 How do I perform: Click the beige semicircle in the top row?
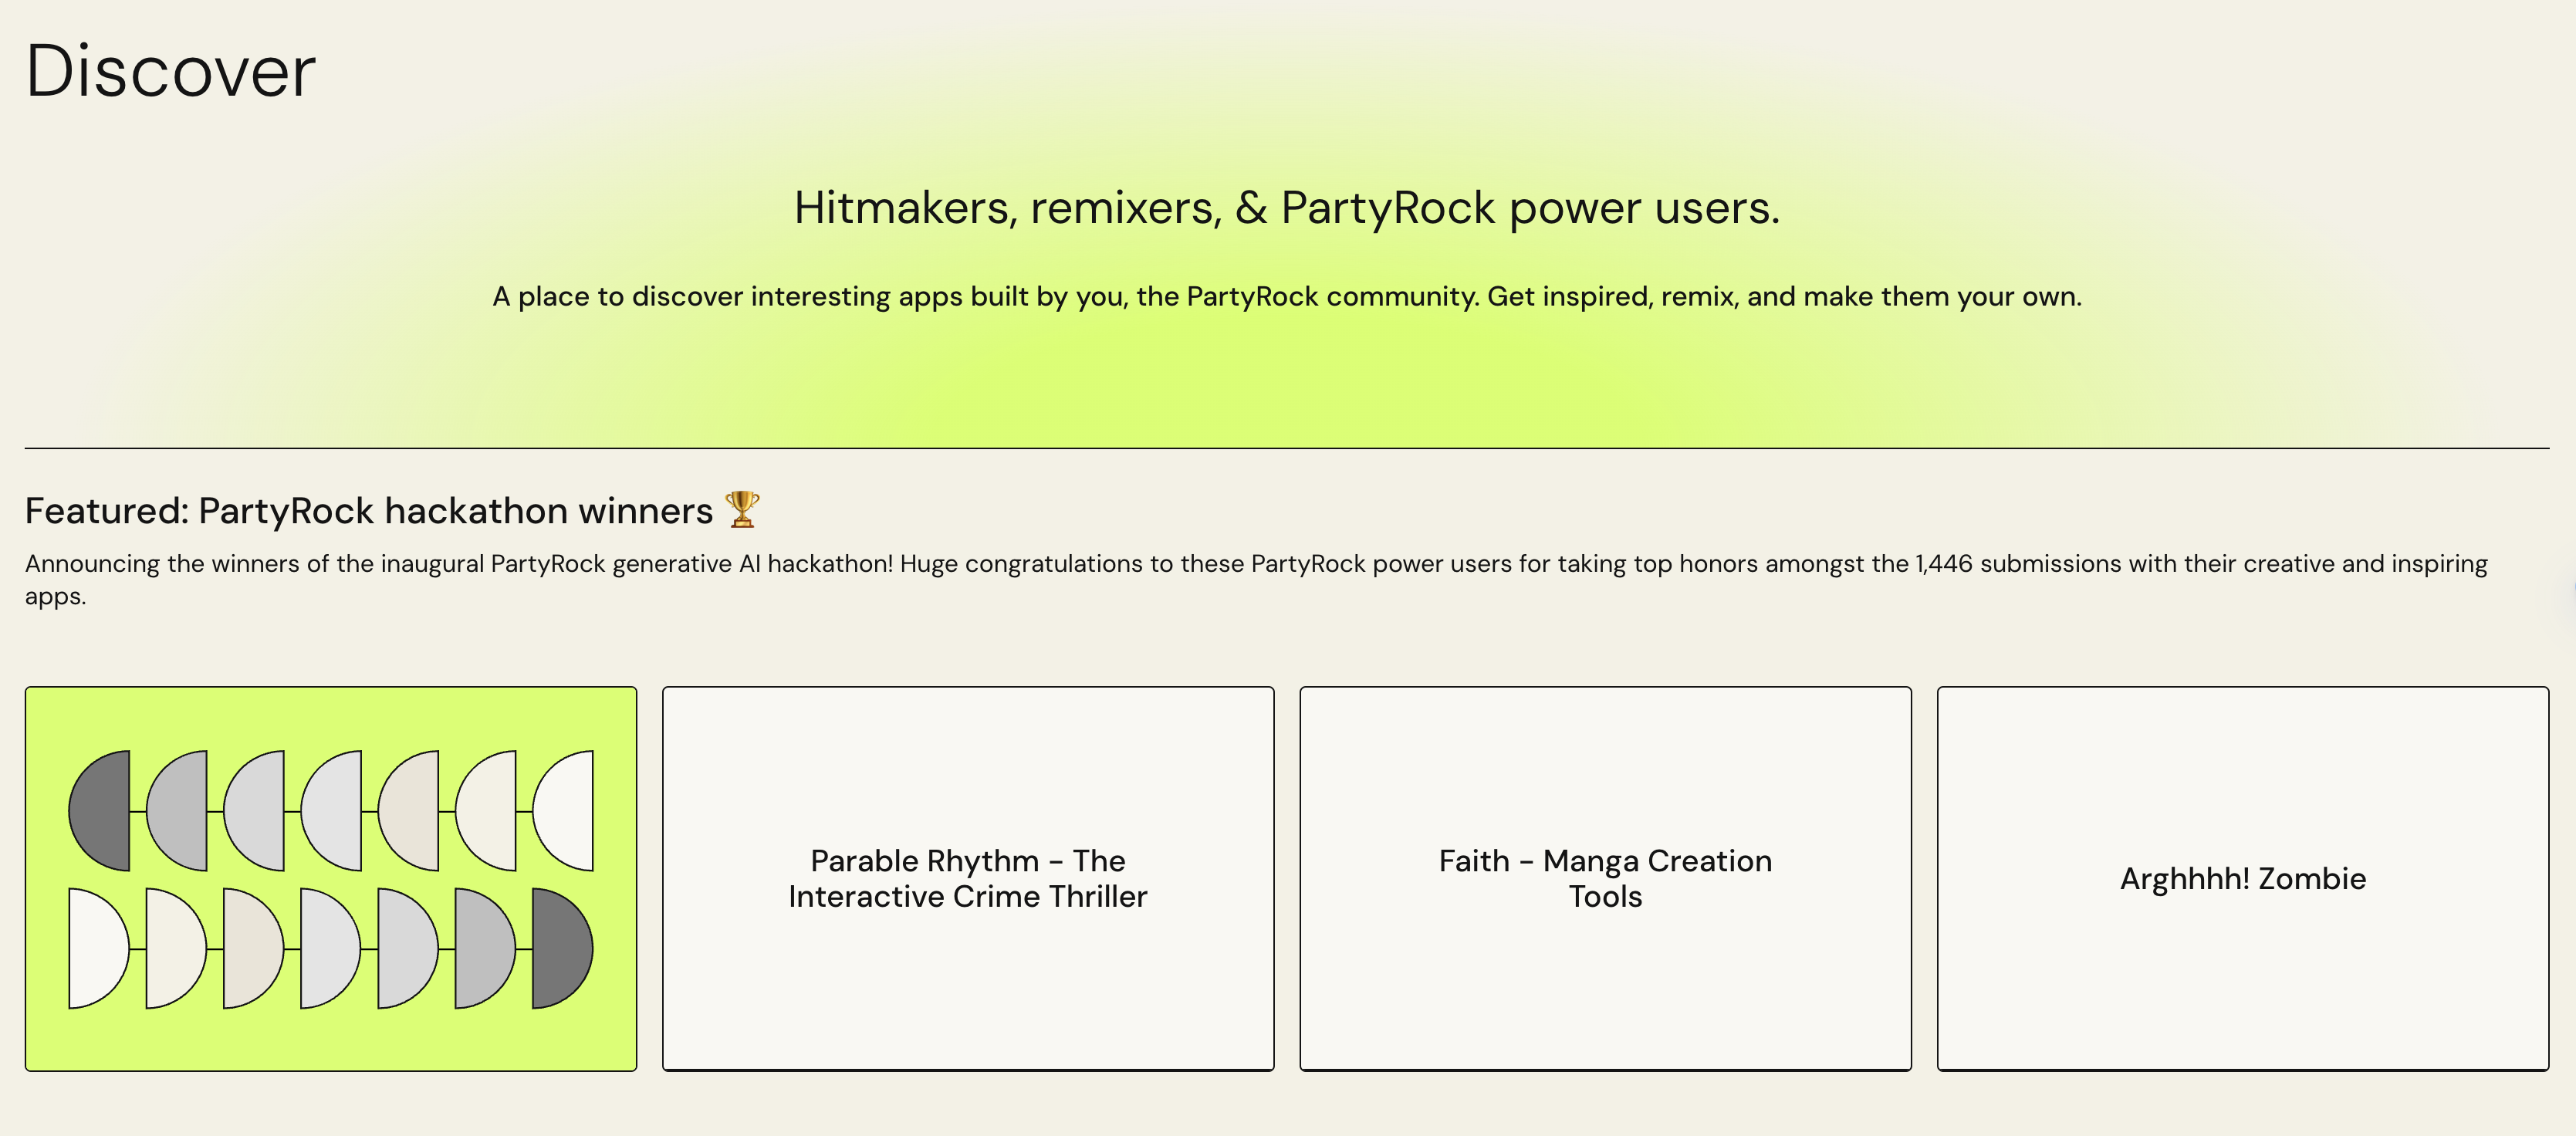[413, 811]
